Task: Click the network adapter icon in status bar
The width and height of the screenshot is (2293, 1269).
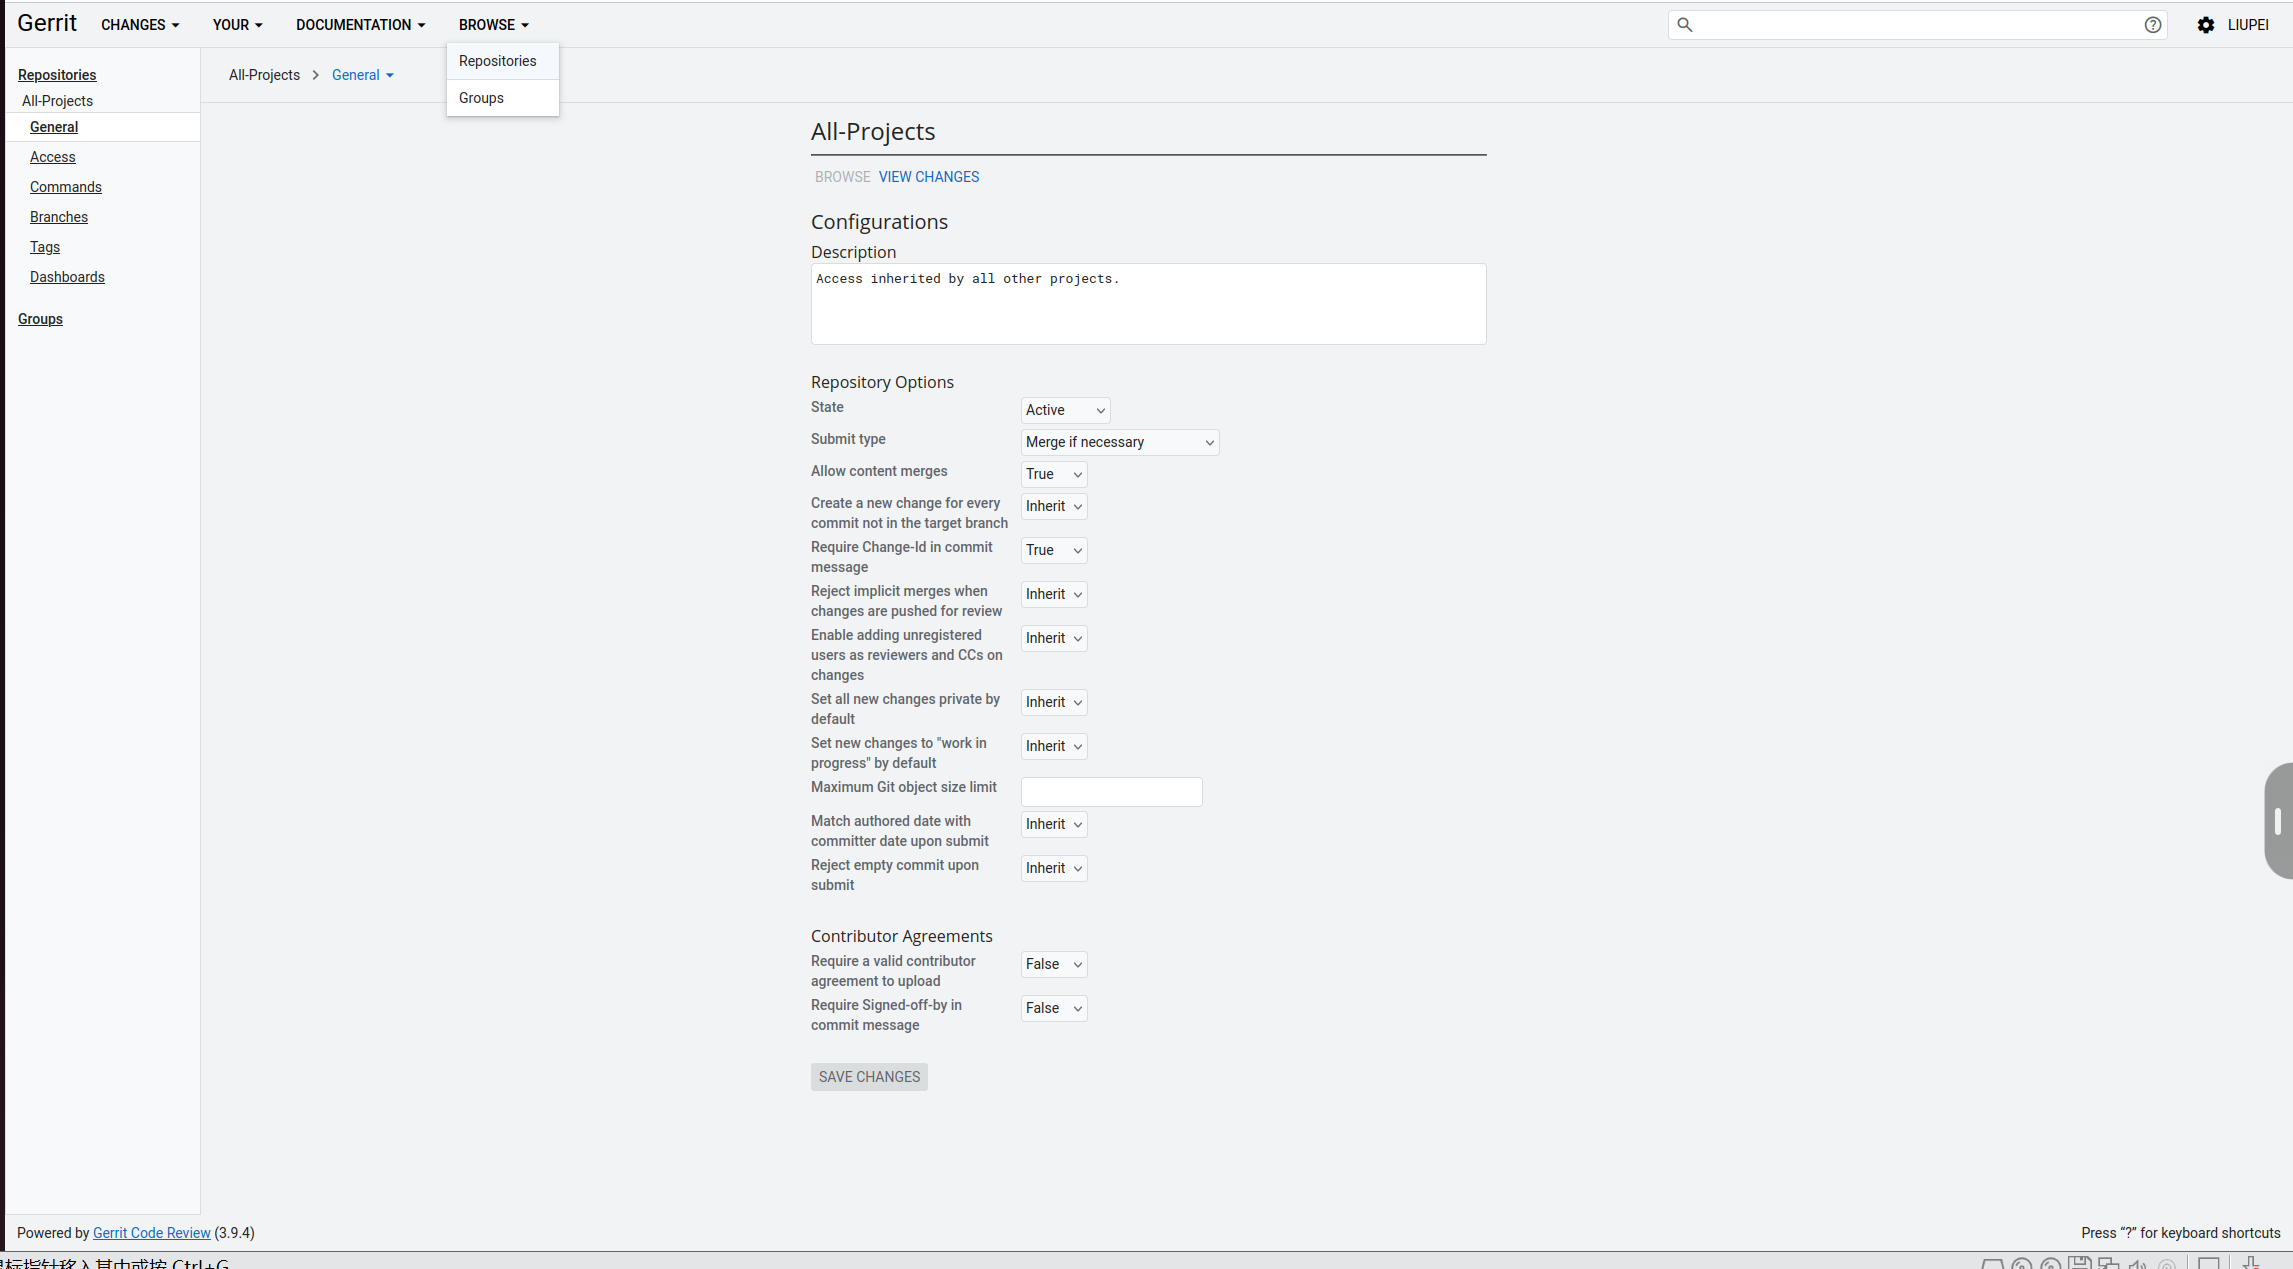Action: [2109, 1264]
